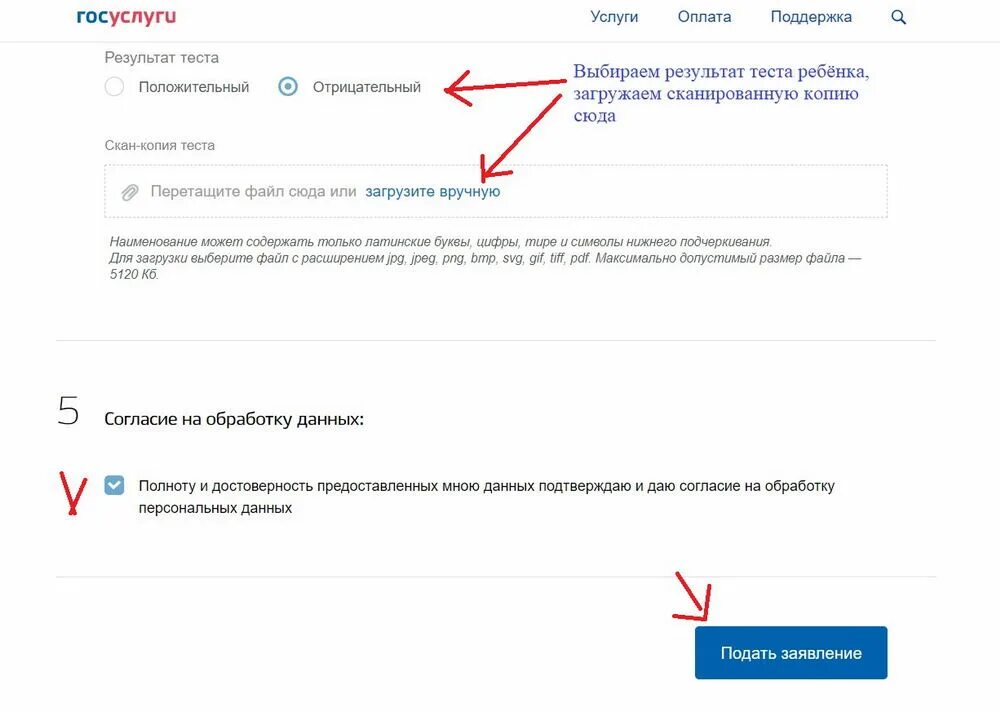The width and height of the screenshot is (1000, 712).
Task: Click the section number 5 marker
Action: click(68, 410)
